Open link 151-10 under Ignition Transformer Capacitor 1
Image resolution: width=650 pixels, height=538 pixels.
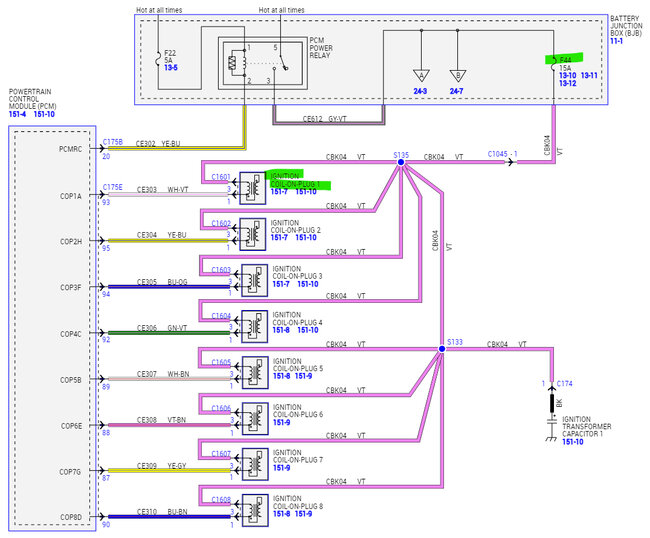click(572, 442)
